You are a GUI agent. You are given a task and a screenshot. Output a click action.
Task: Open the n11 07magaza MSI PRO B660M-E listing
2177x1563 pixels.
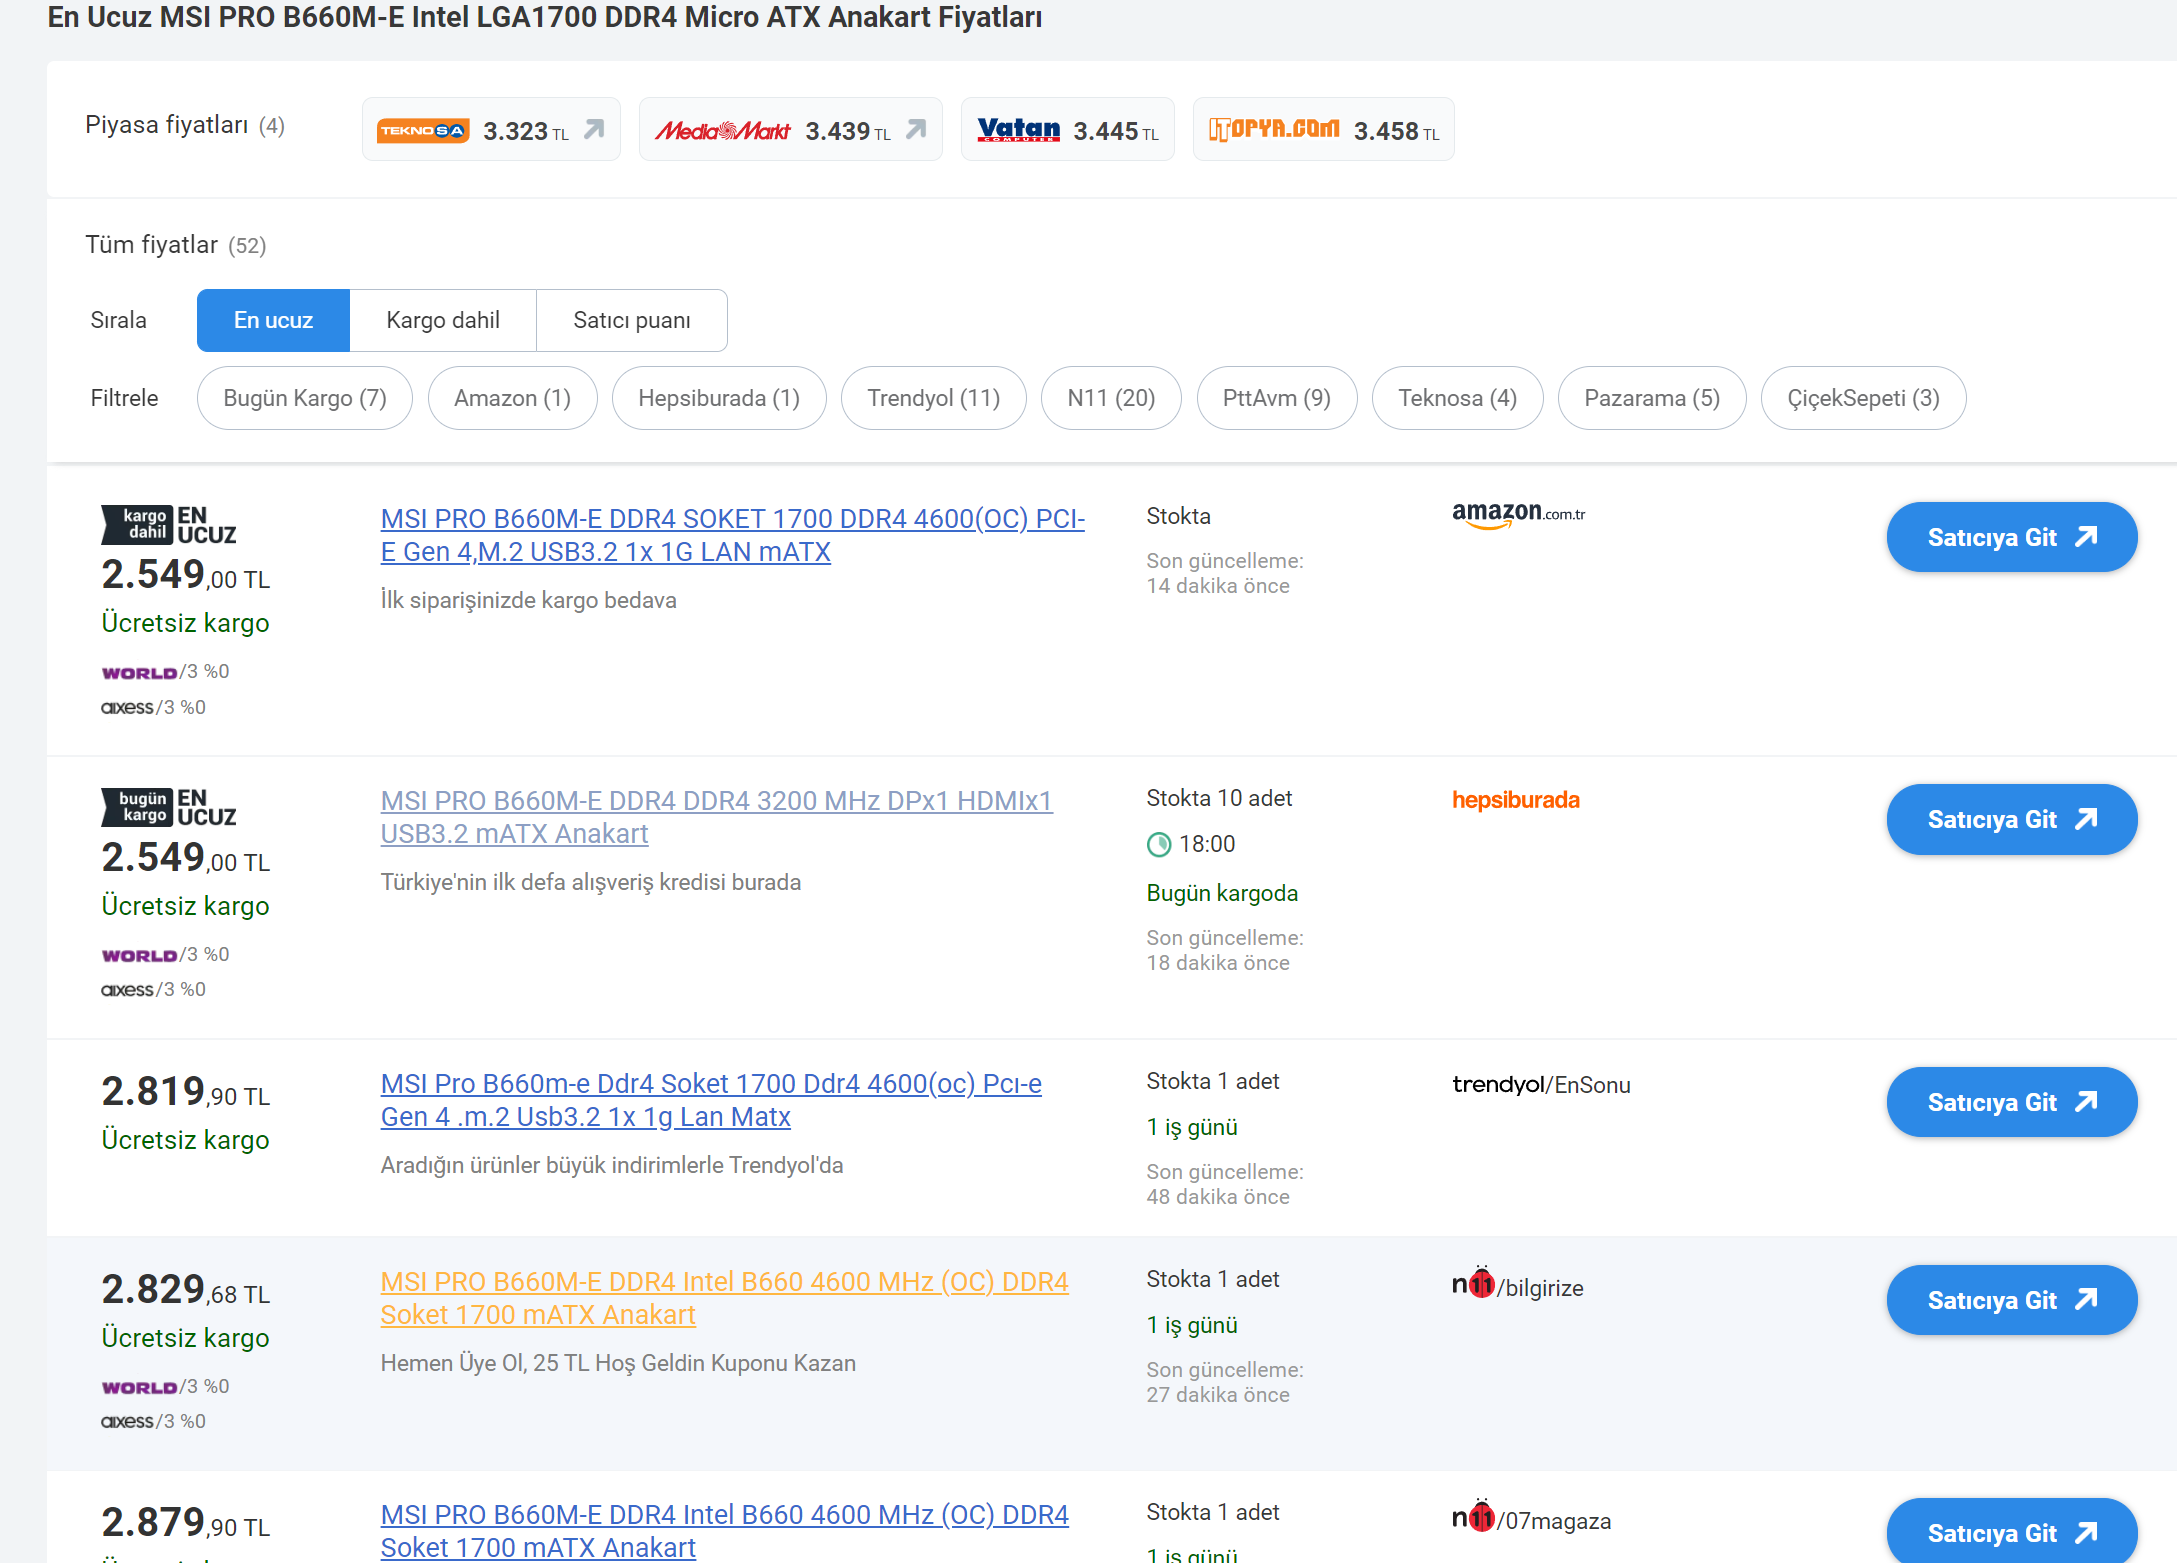coord(725,1531)
